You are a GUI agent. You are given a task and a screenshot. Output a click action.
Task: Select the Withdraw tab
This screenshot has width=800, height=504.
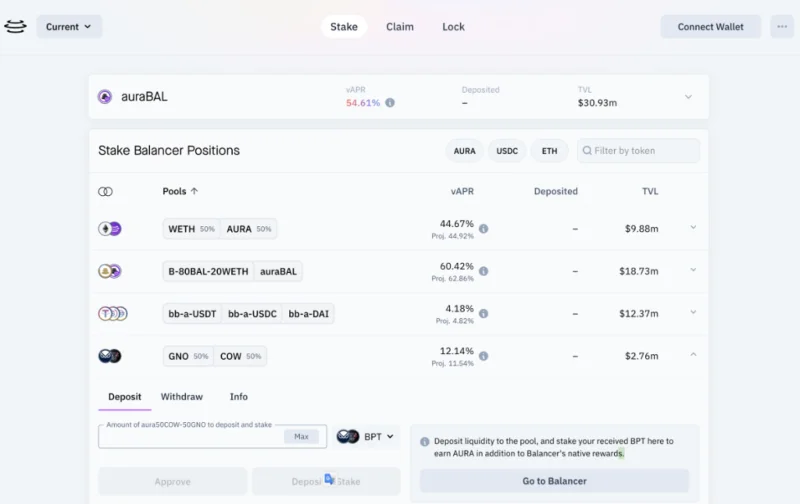point(182,397)
